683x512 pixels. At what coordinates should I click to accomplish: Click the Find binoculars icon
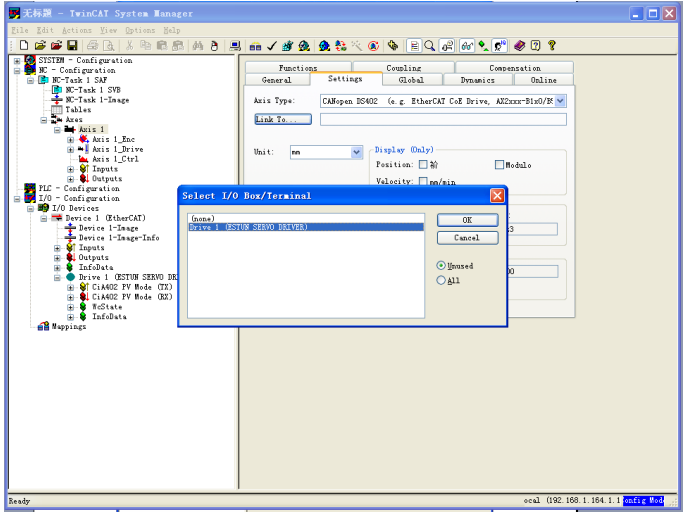click(198, 45)
